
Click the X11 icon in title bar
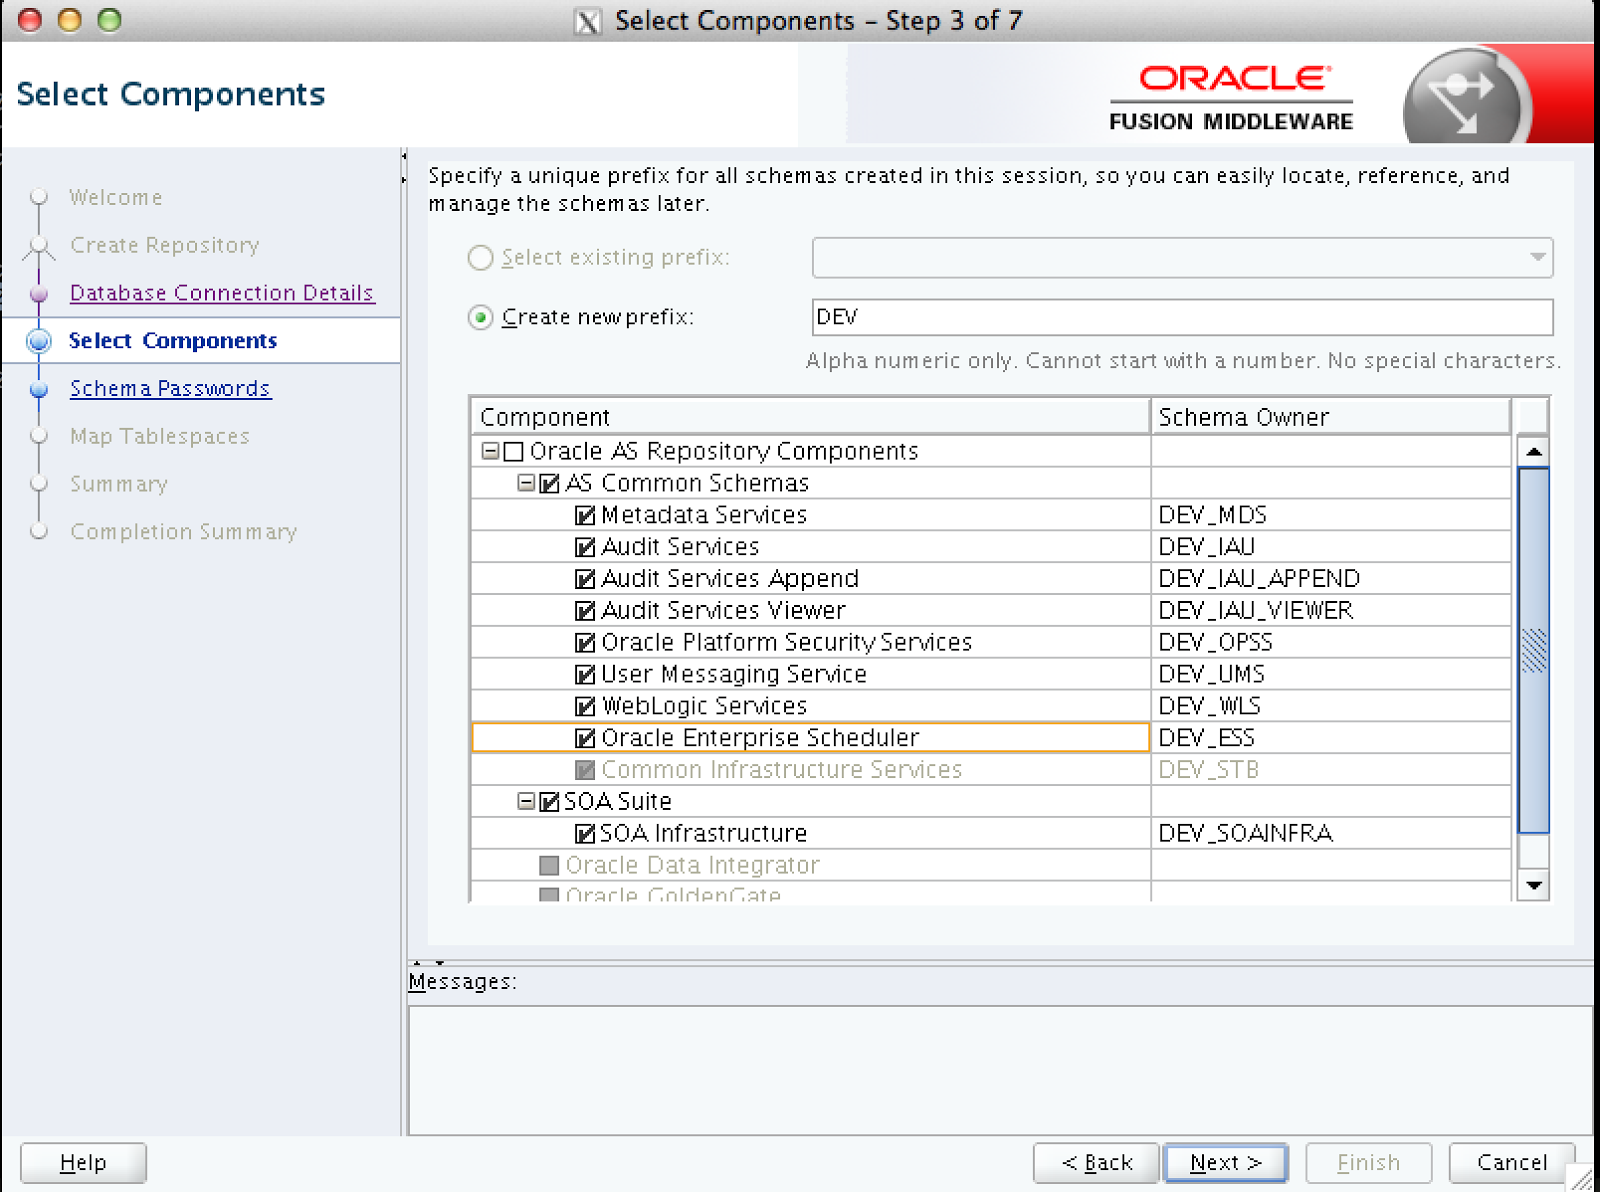pos(588,21)
